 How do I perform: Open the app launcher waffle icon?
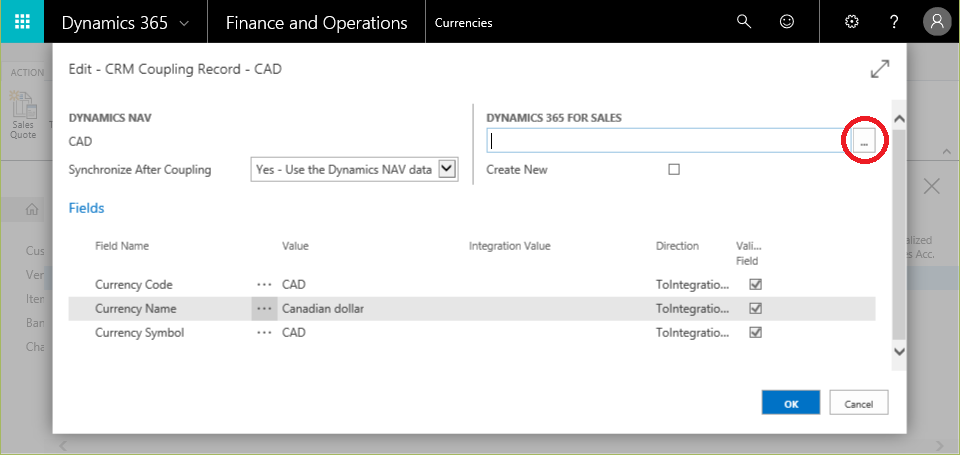pos(22,21)
